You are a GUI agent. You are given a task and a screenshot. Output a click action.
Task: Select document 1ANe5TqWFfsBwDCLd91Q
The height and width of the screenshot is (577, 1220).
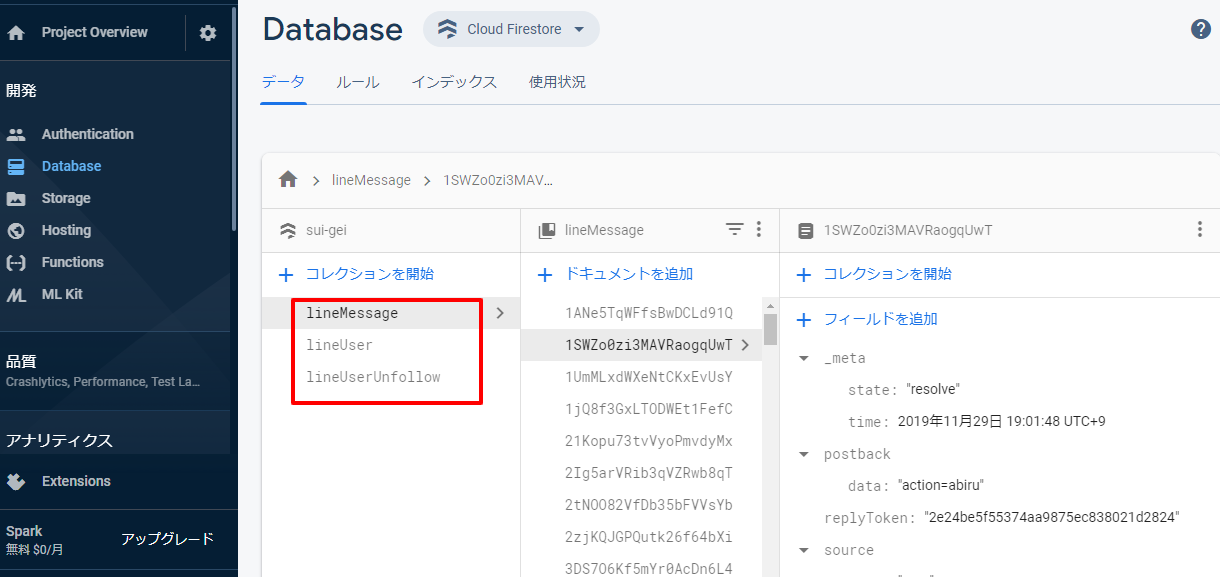point(648,313)
